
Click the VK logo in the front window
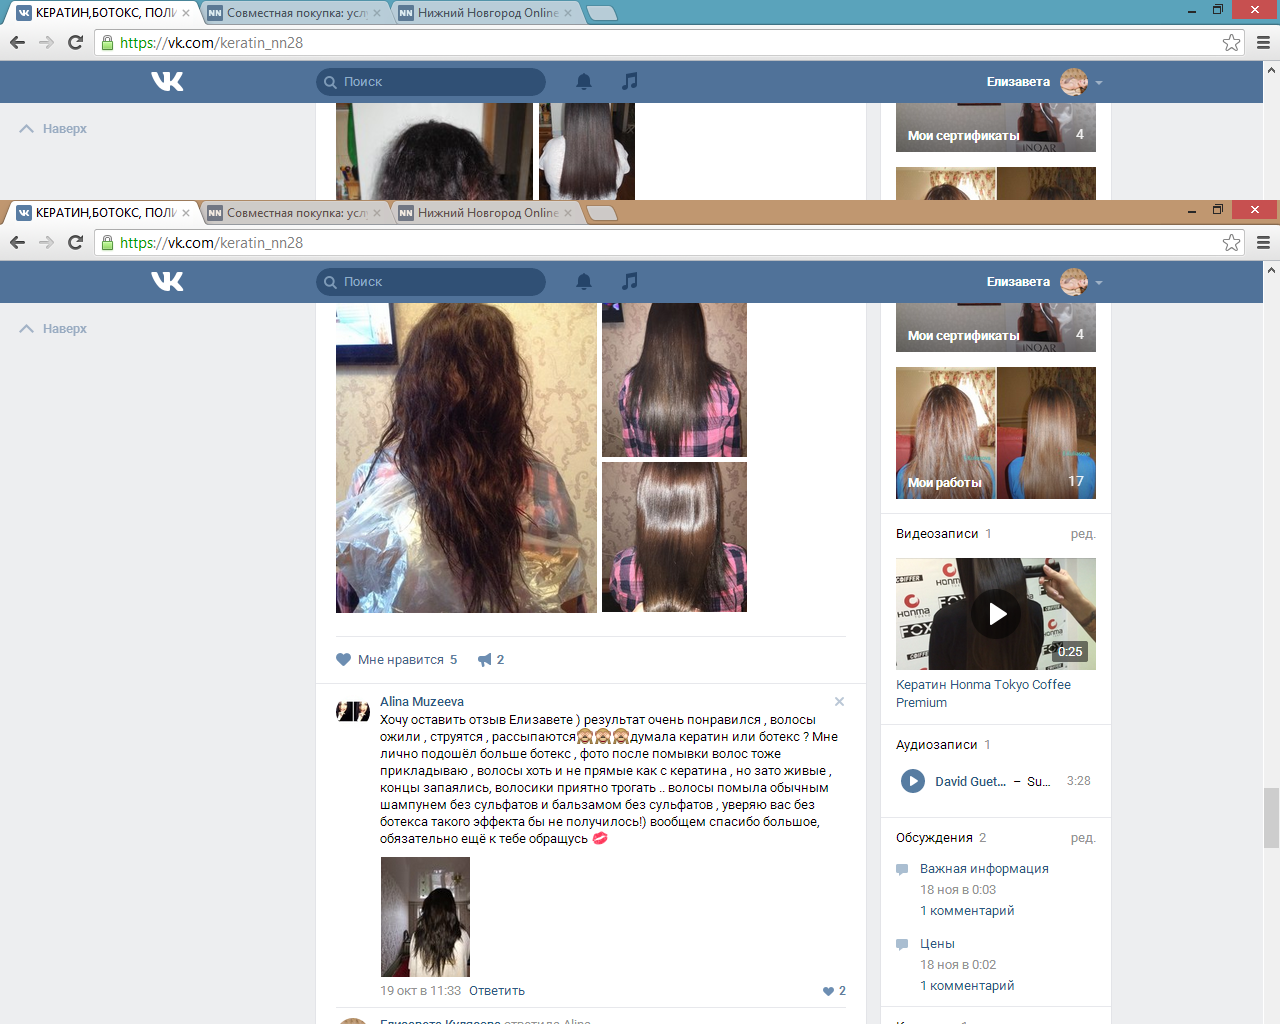coord(167,281)
